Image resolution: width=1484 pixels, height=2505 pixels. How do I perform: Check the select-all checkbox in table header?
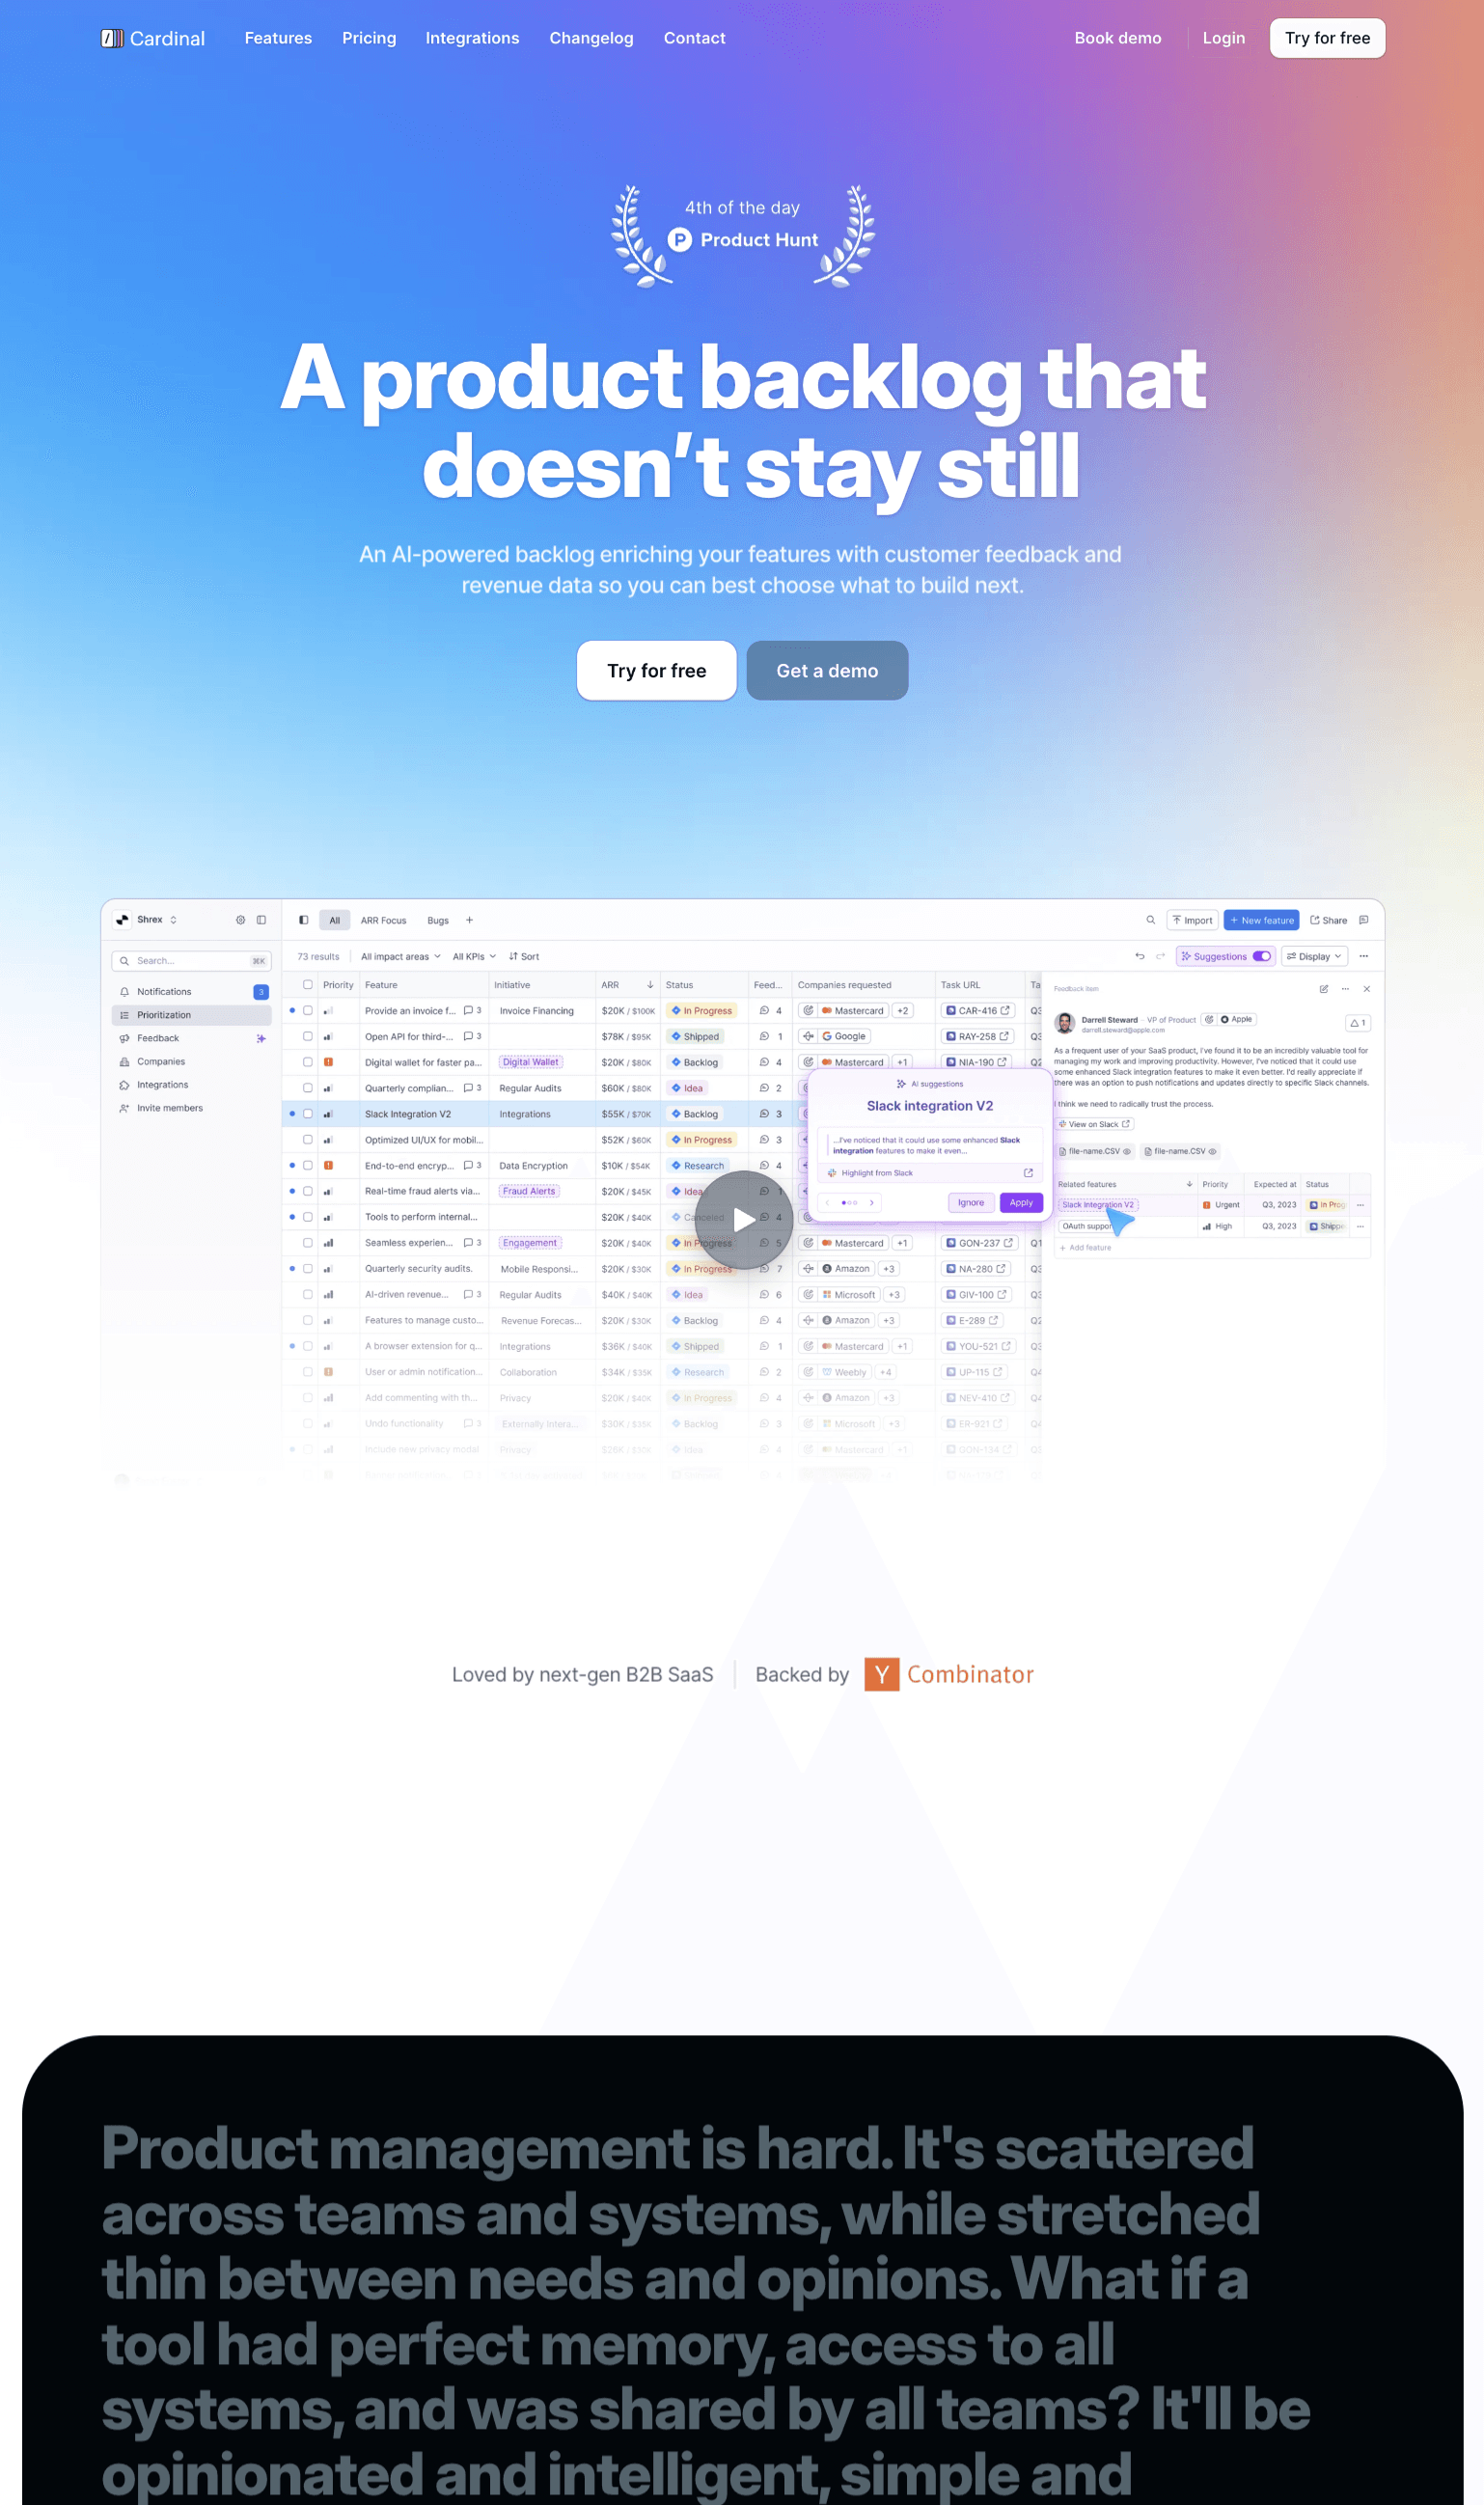(x=308, y=985)
